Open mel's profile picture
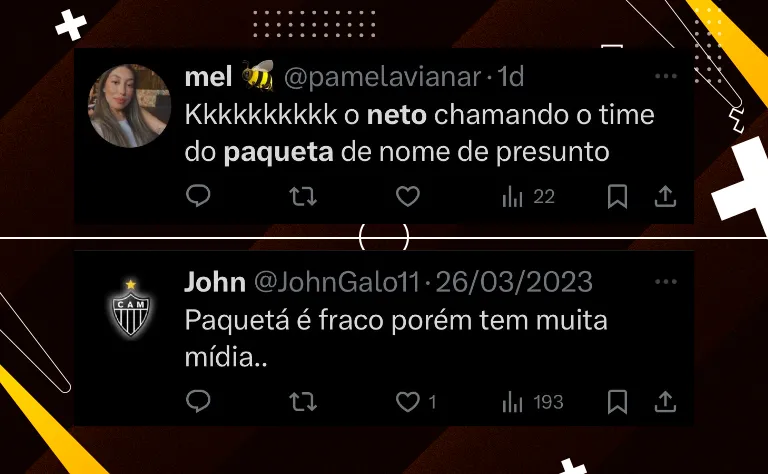768x474 pixels. (x=129, y=106)
